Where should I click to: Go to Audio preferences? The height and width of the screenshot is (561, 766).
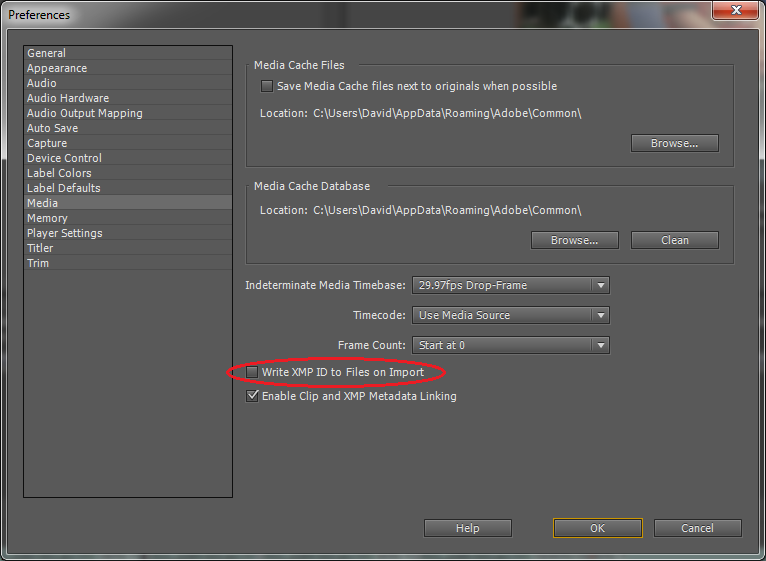pyautogui.click(x=128, y=83)
